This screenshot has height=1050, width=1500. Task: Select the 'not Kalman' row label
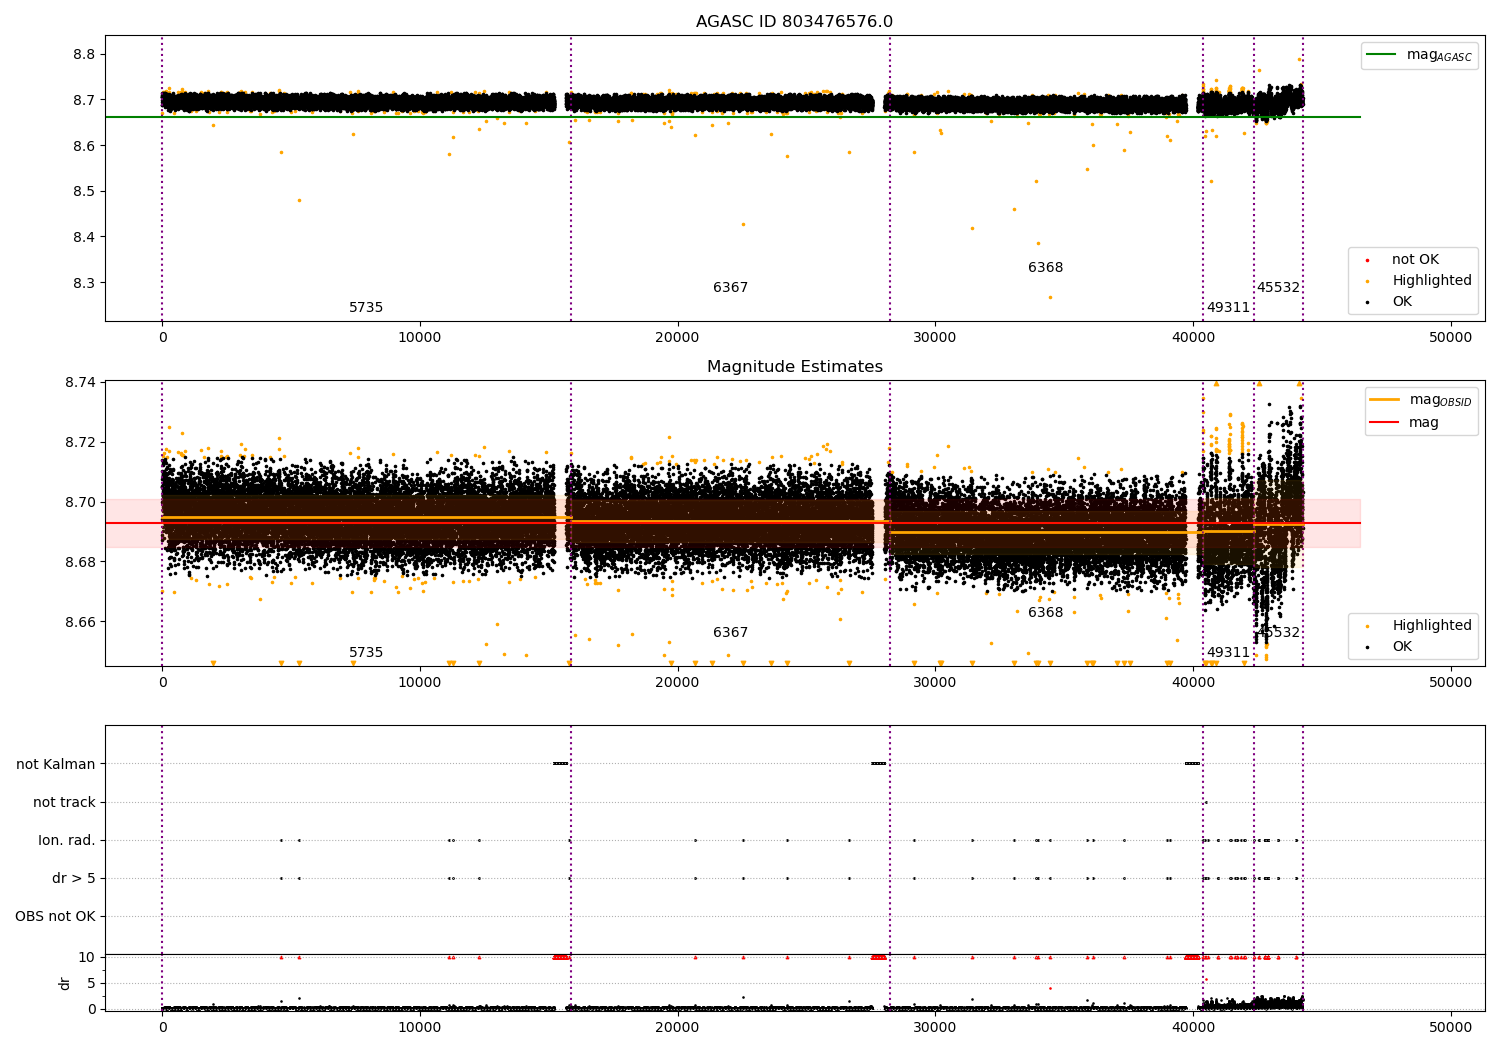(56, 764)
